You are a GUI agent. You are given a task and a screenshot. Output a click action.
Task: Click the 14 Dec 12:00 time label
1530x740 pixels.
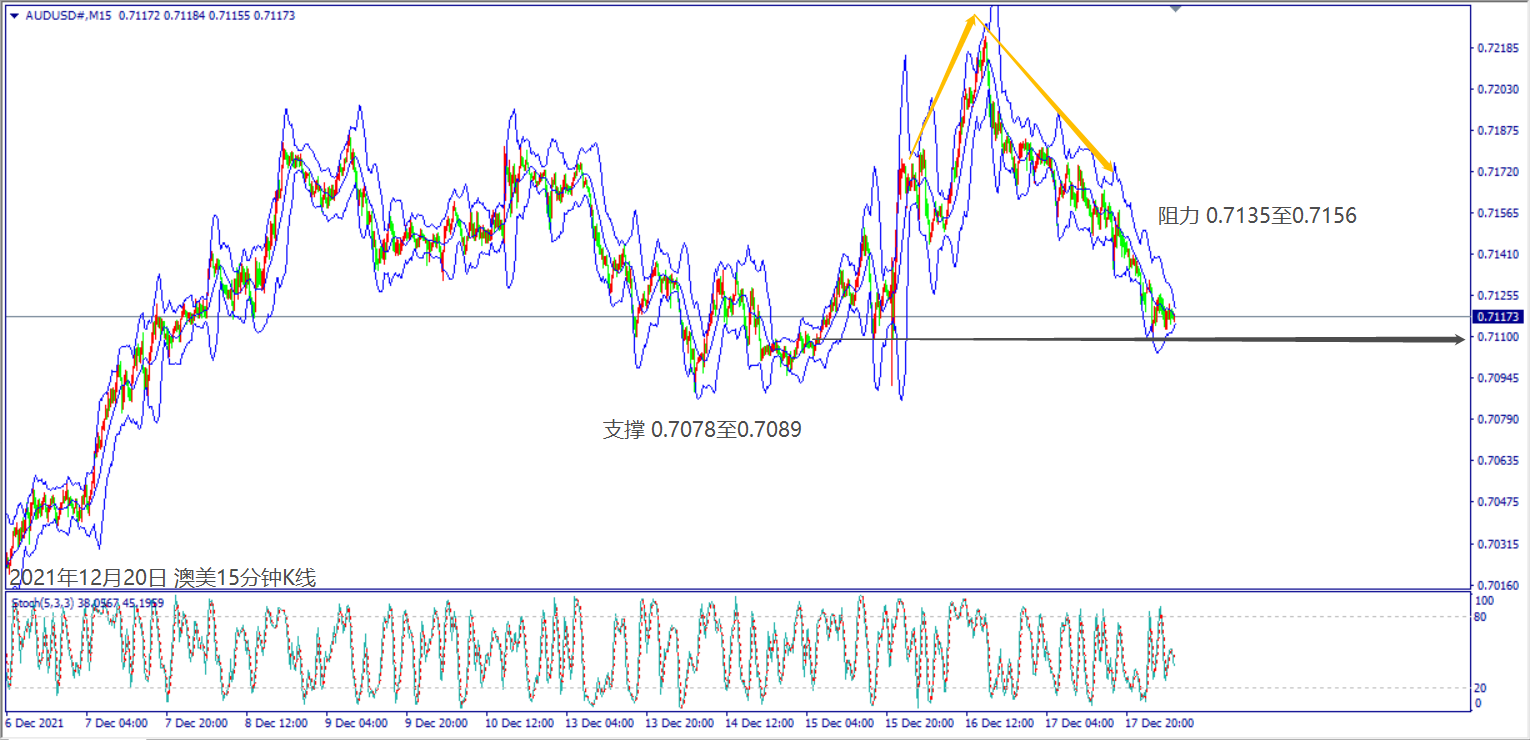click(x=758, y=723)
